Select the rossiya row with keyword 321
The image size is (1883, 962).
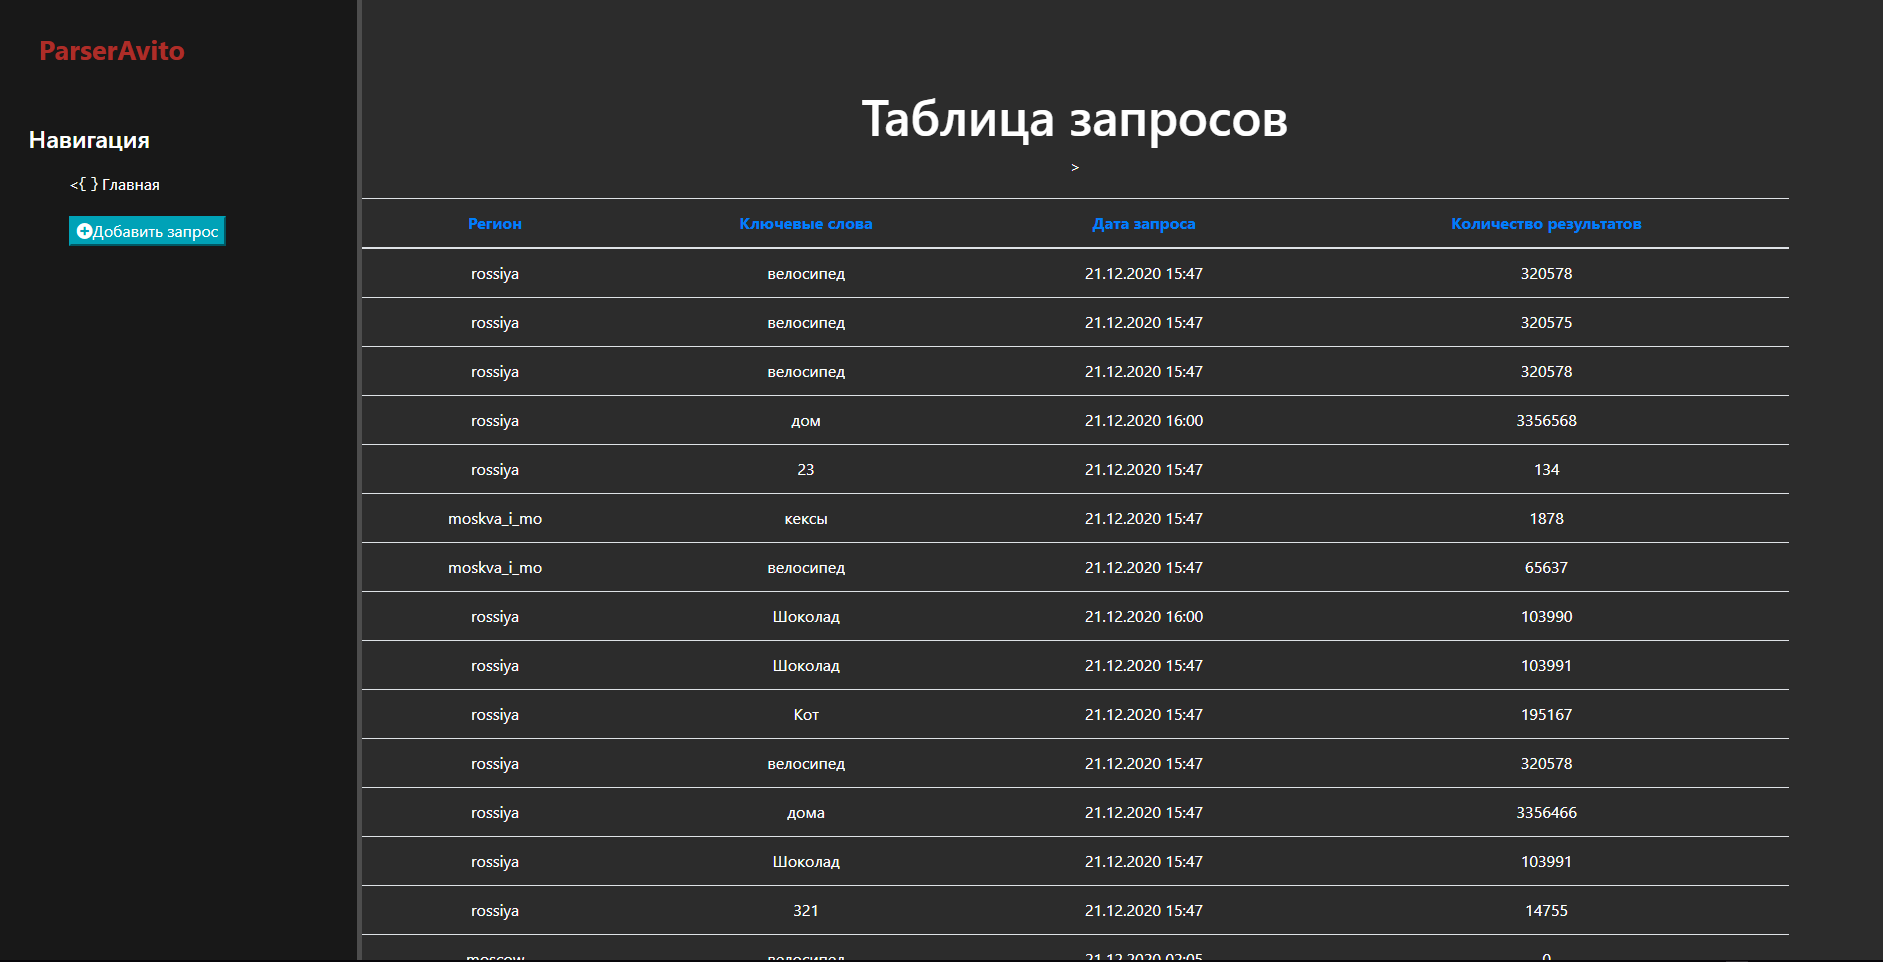[806, 910]
